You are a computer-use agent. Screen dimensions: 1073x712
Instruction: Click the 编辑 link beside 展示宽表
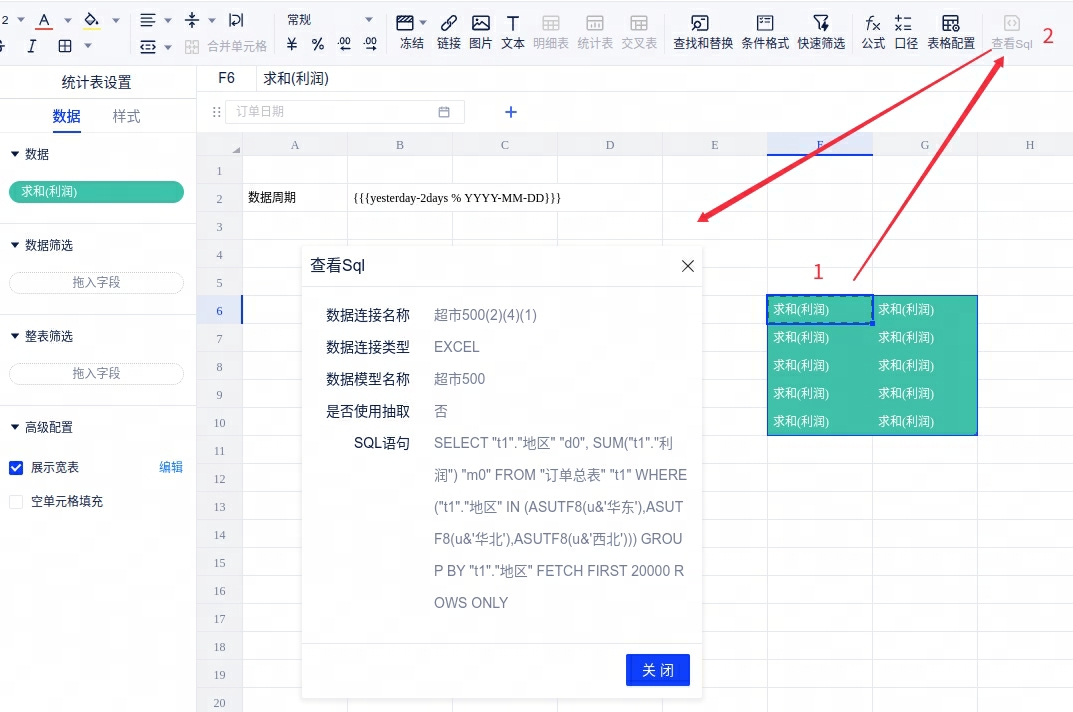[171, 467]
